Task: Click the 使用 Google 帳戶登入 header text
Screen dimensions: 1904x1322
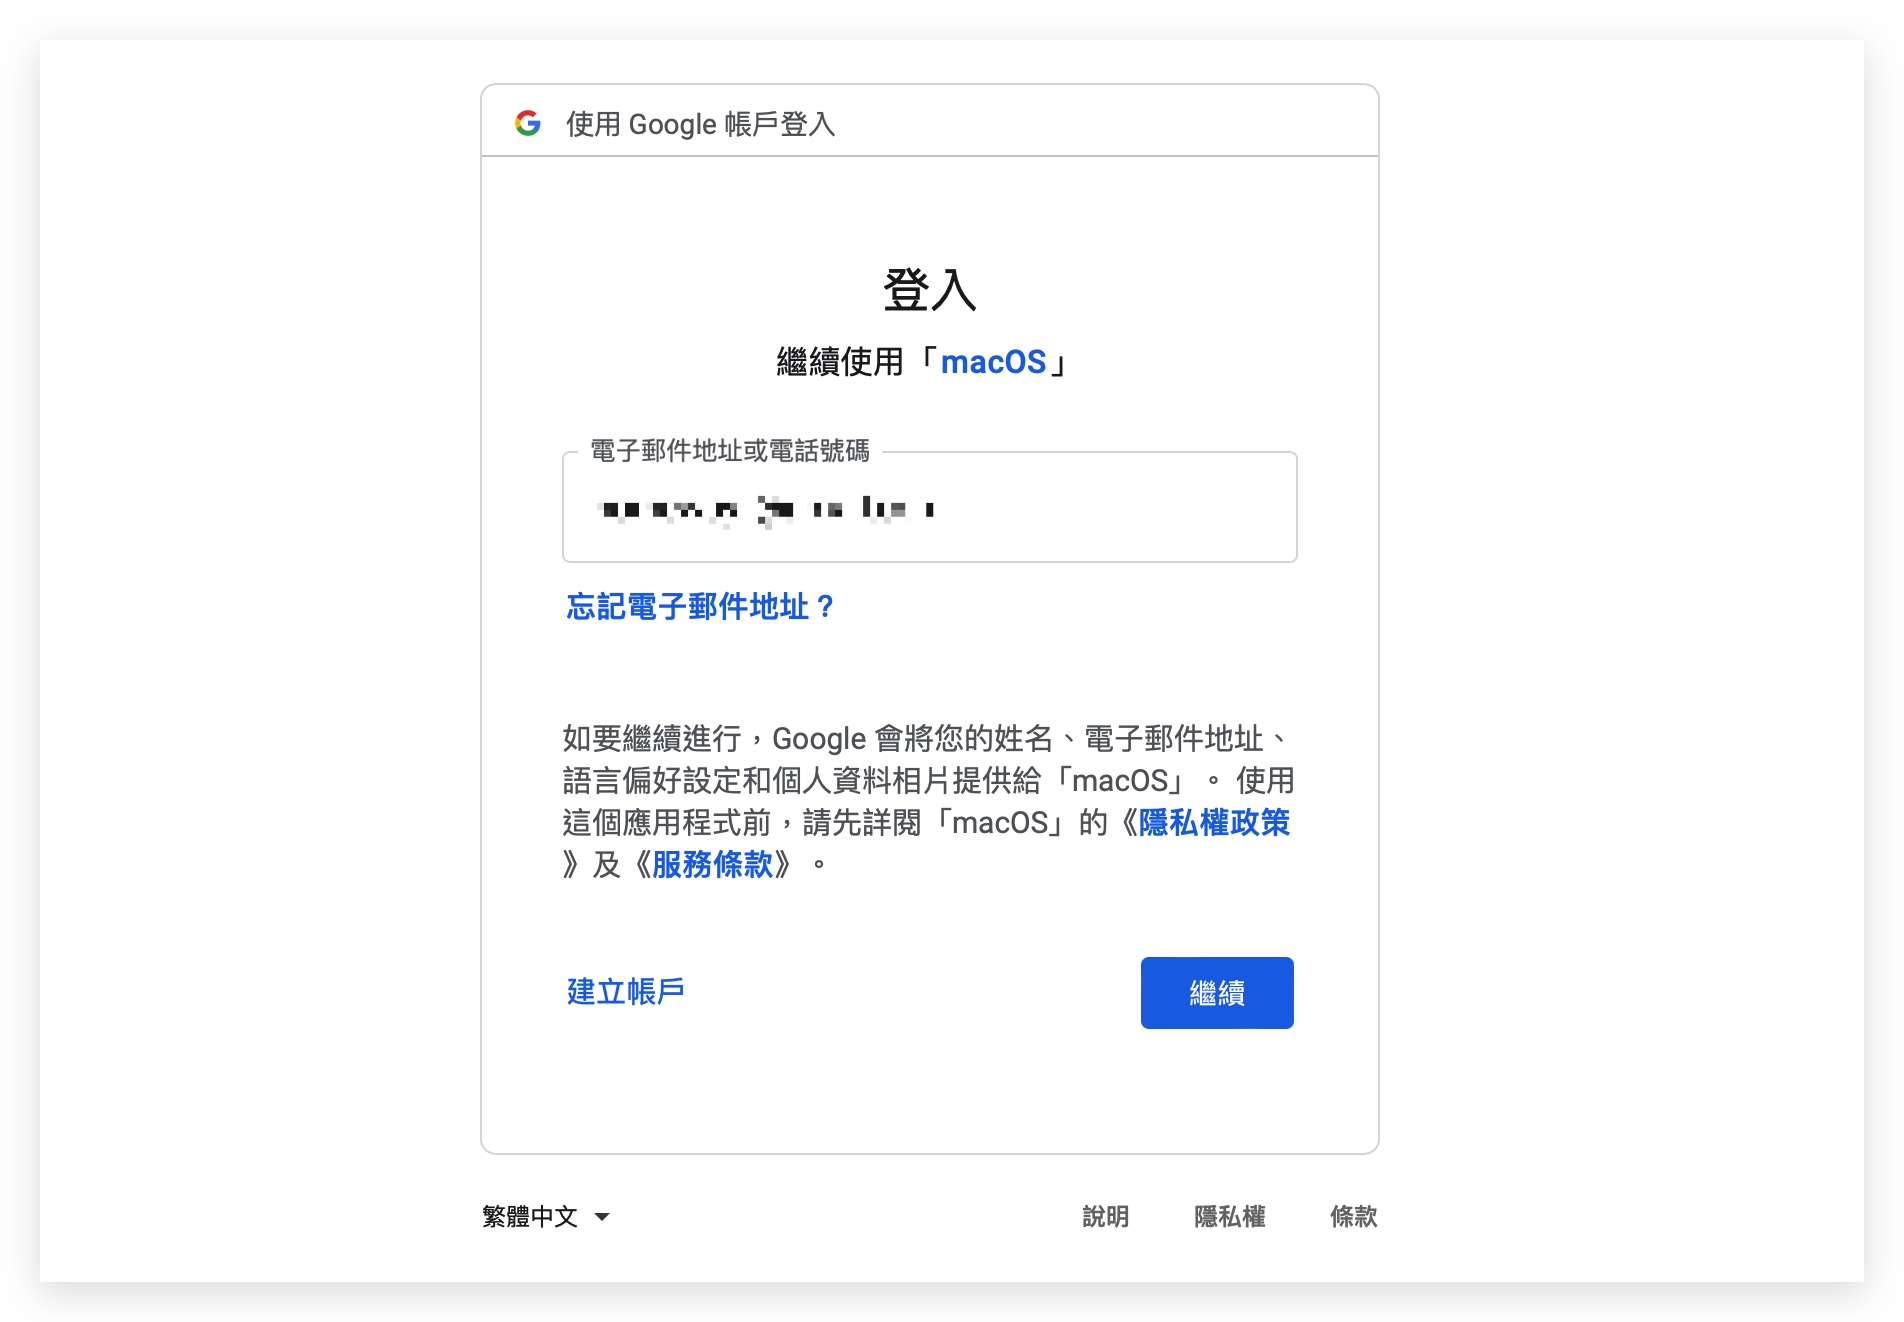Action: pyautogui.click(x=700, y=124)
